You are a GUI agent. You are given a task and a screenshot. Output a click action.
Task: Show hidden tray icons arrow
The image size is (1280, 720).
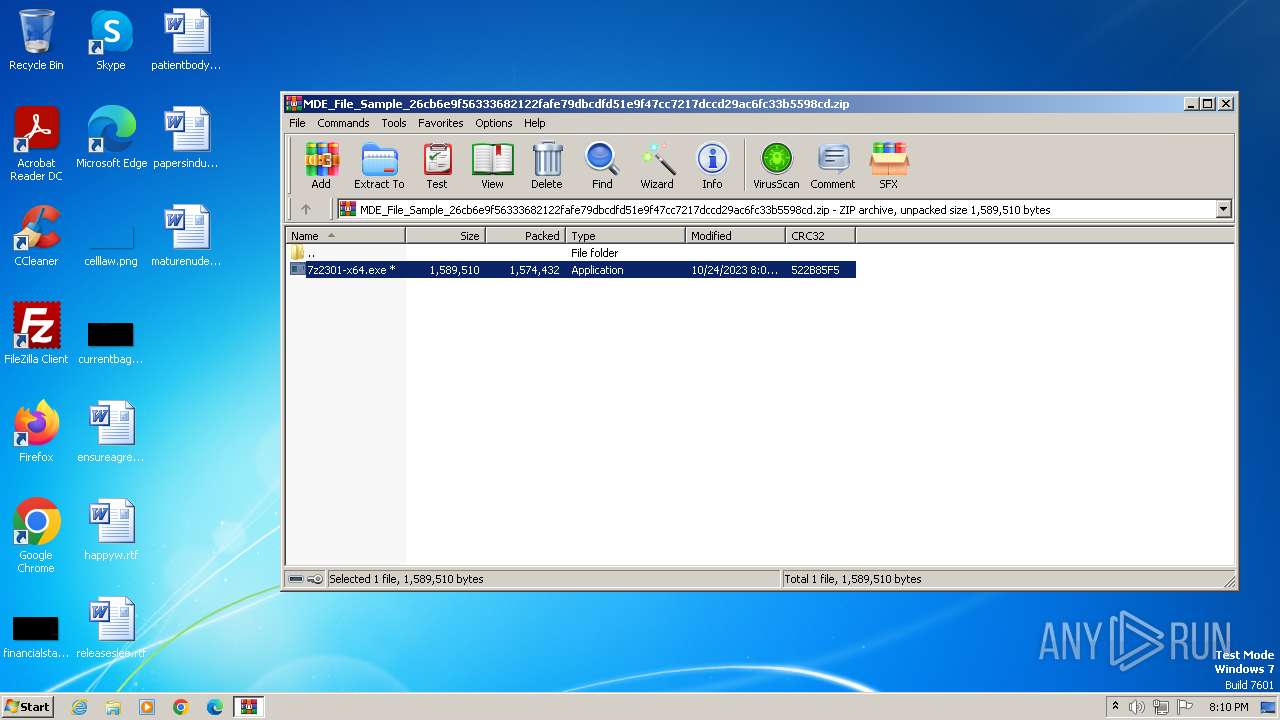click(1115, 707)
